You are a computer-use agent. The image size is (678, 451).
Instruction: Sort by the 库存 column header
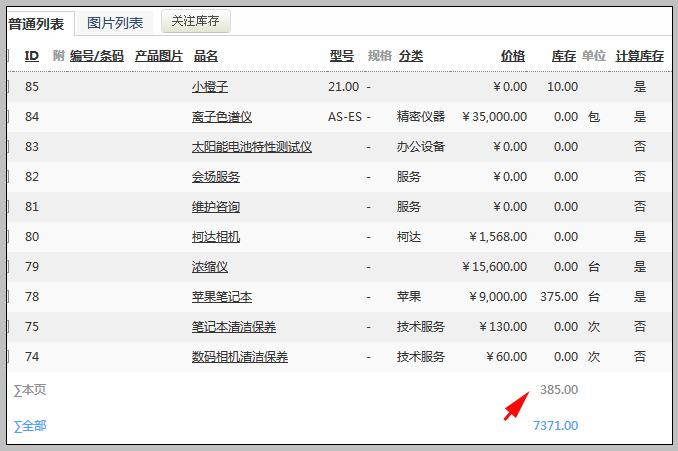563,56
